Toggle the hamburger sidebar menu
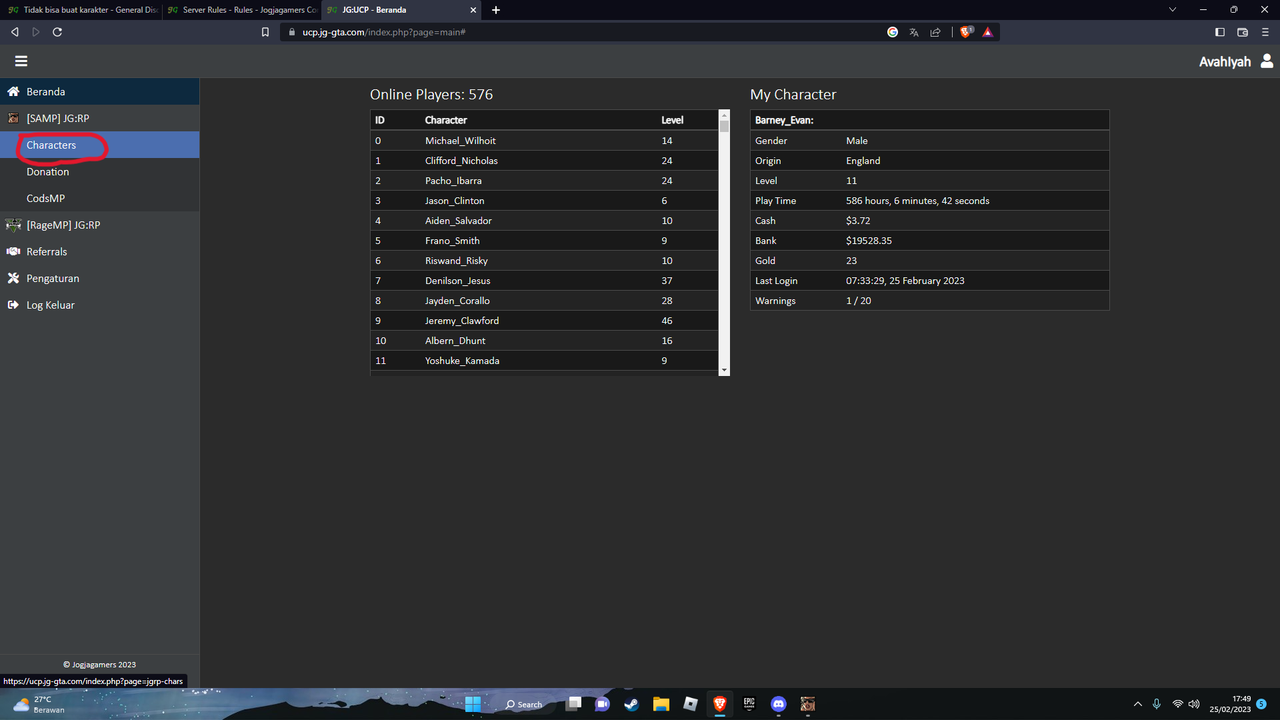 pyautogui.click(x=21, y=61)
